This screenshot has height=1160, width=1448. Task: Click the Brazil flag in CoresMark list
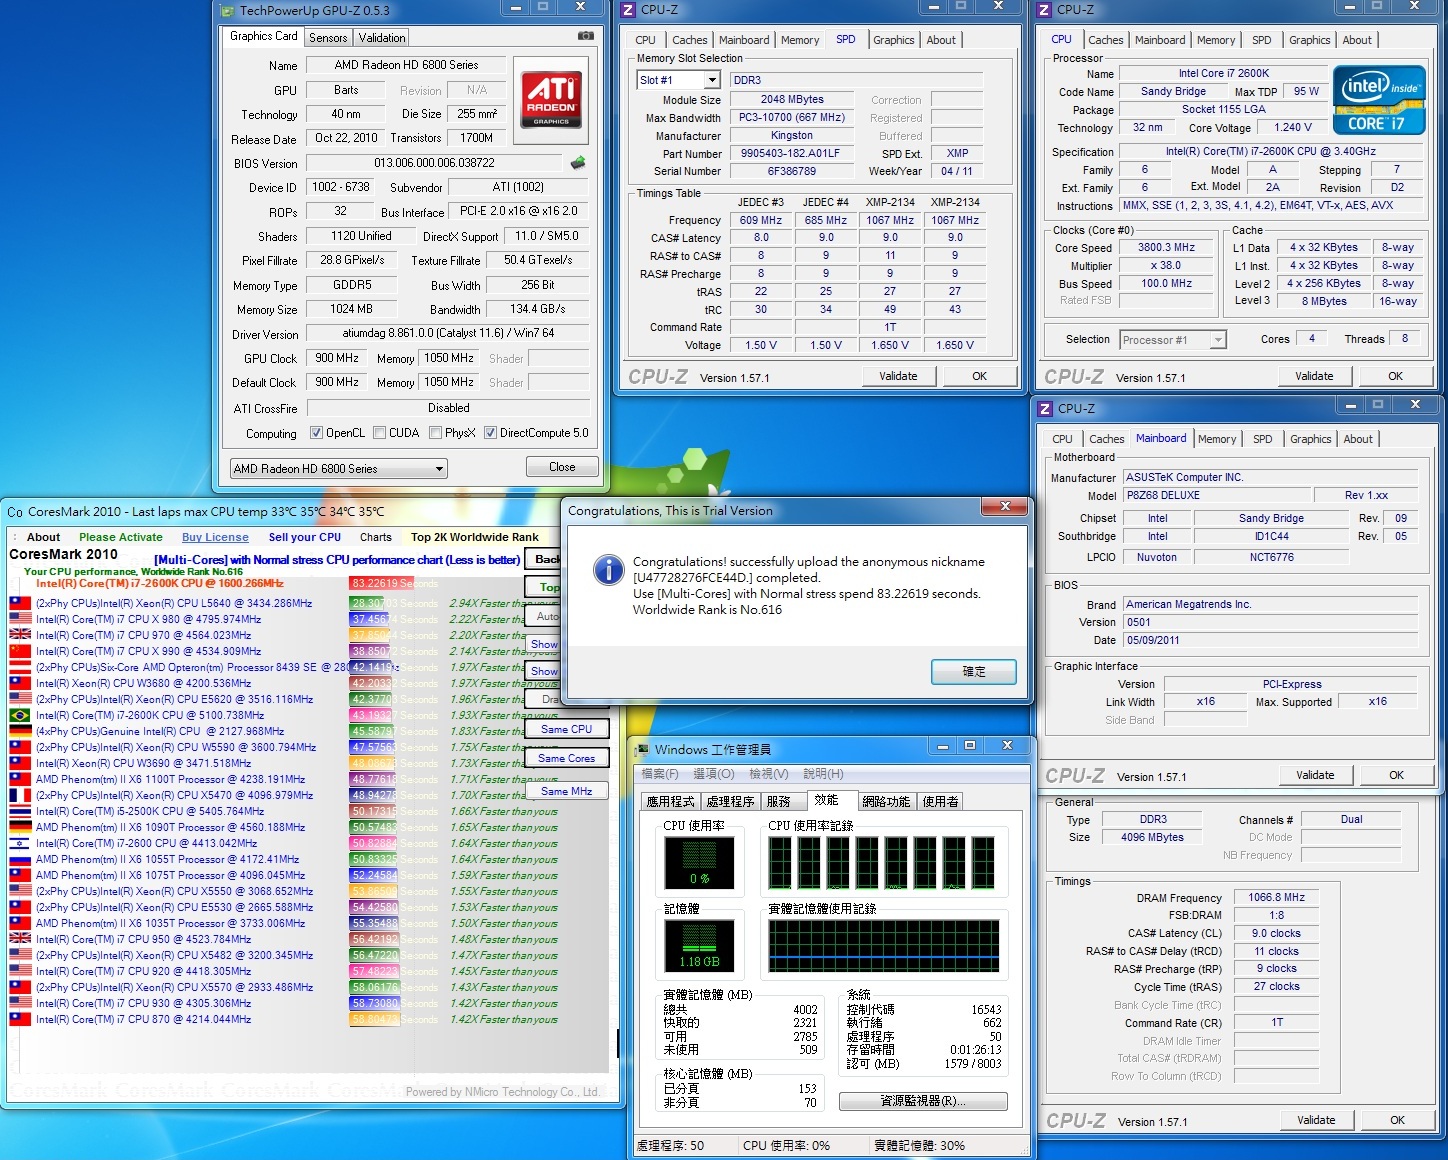pyautogui.click(x=19, y=715)
